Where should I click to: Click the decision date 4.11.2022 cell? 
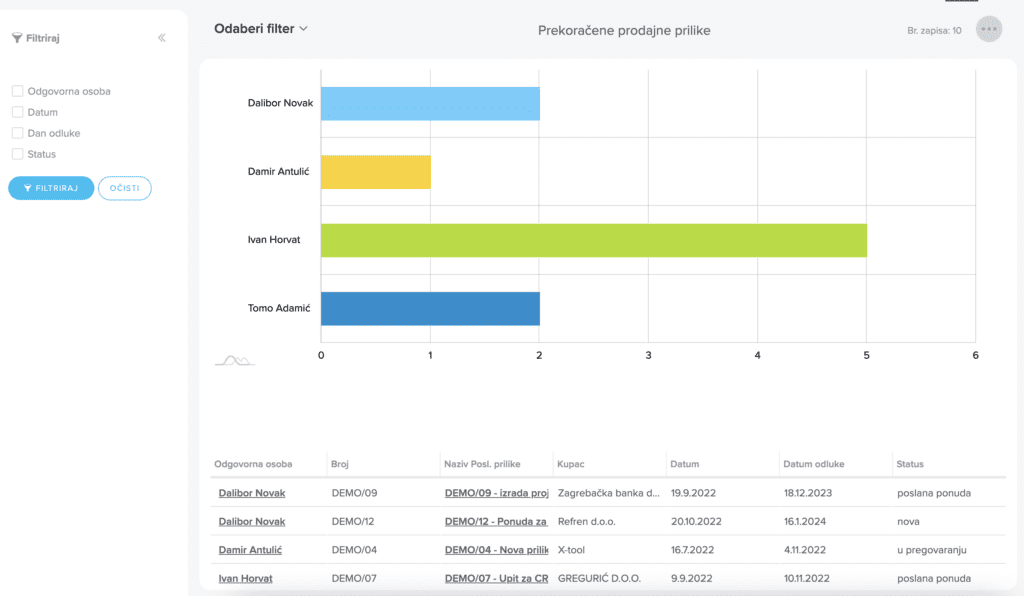click(805, 550)
